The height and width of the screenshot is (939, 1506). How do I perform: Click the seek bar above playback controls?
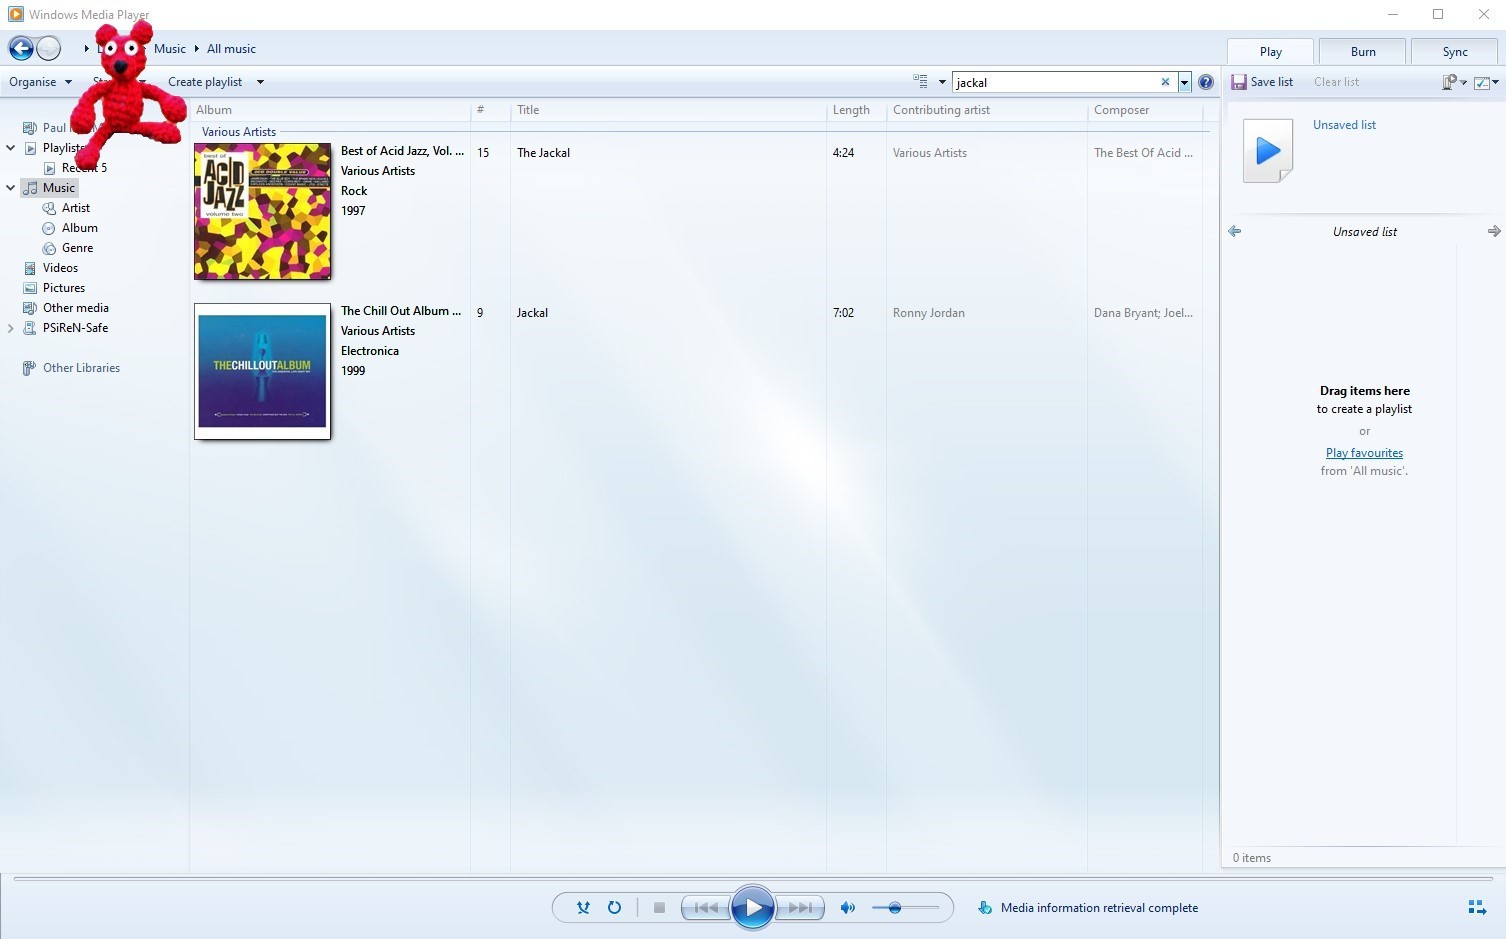[752, 879]
